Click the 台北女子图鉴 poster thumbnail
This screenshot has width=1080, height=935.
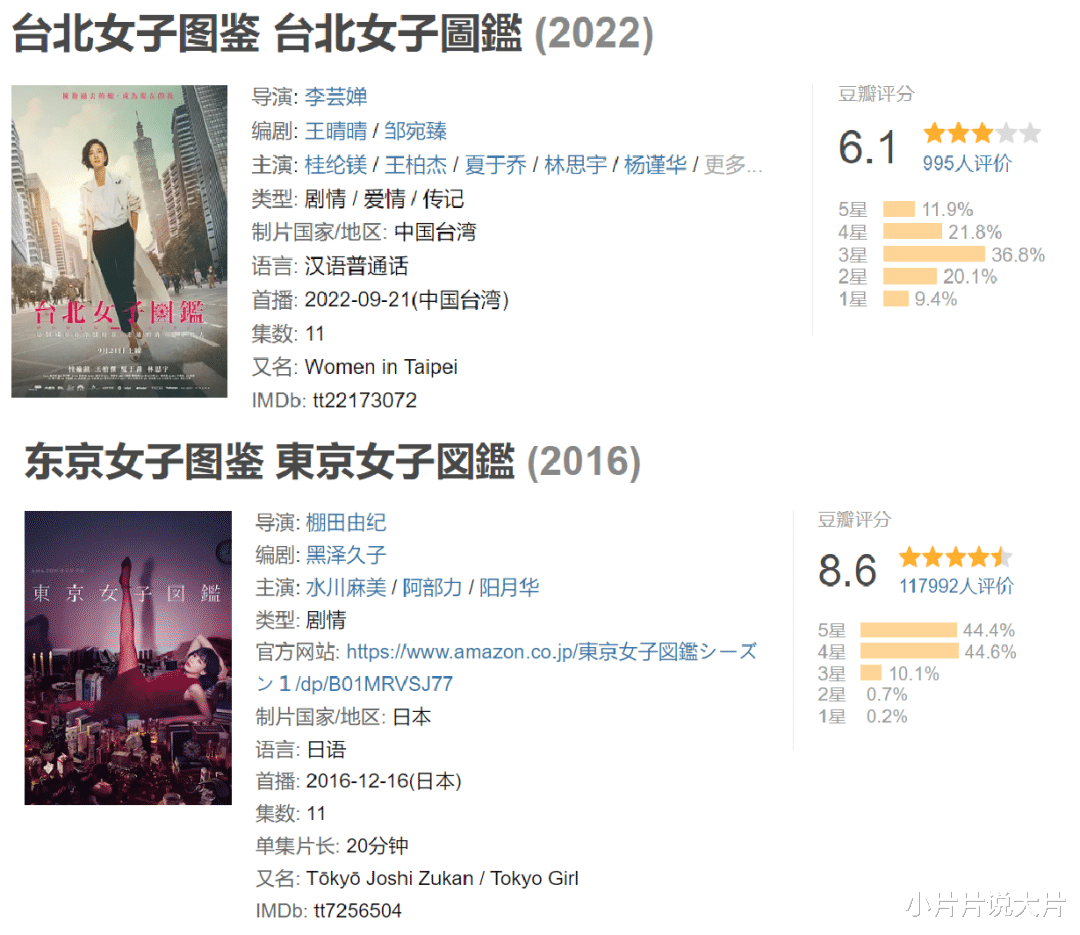click(119, 241)
